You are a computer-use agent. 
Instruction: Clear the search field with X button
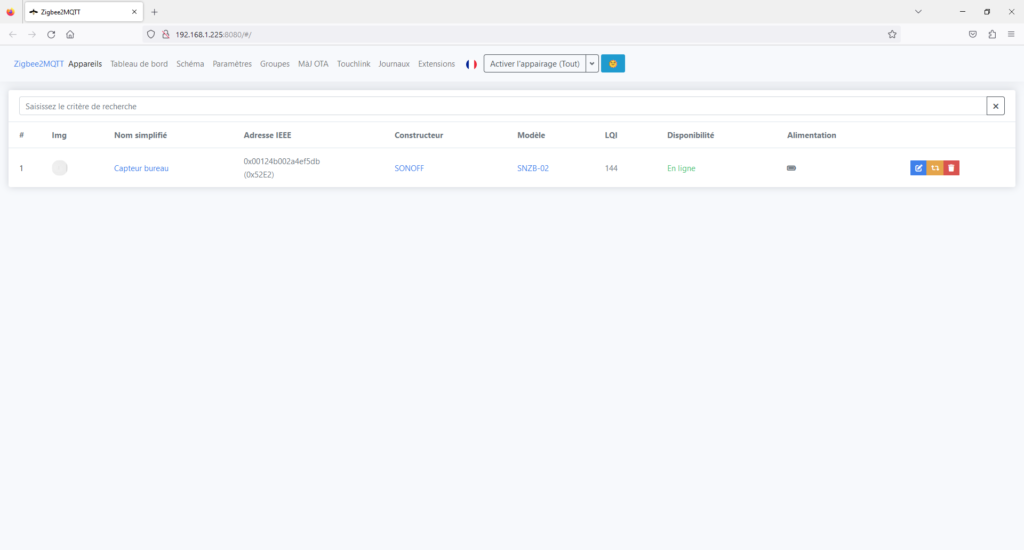click(995, 106)
